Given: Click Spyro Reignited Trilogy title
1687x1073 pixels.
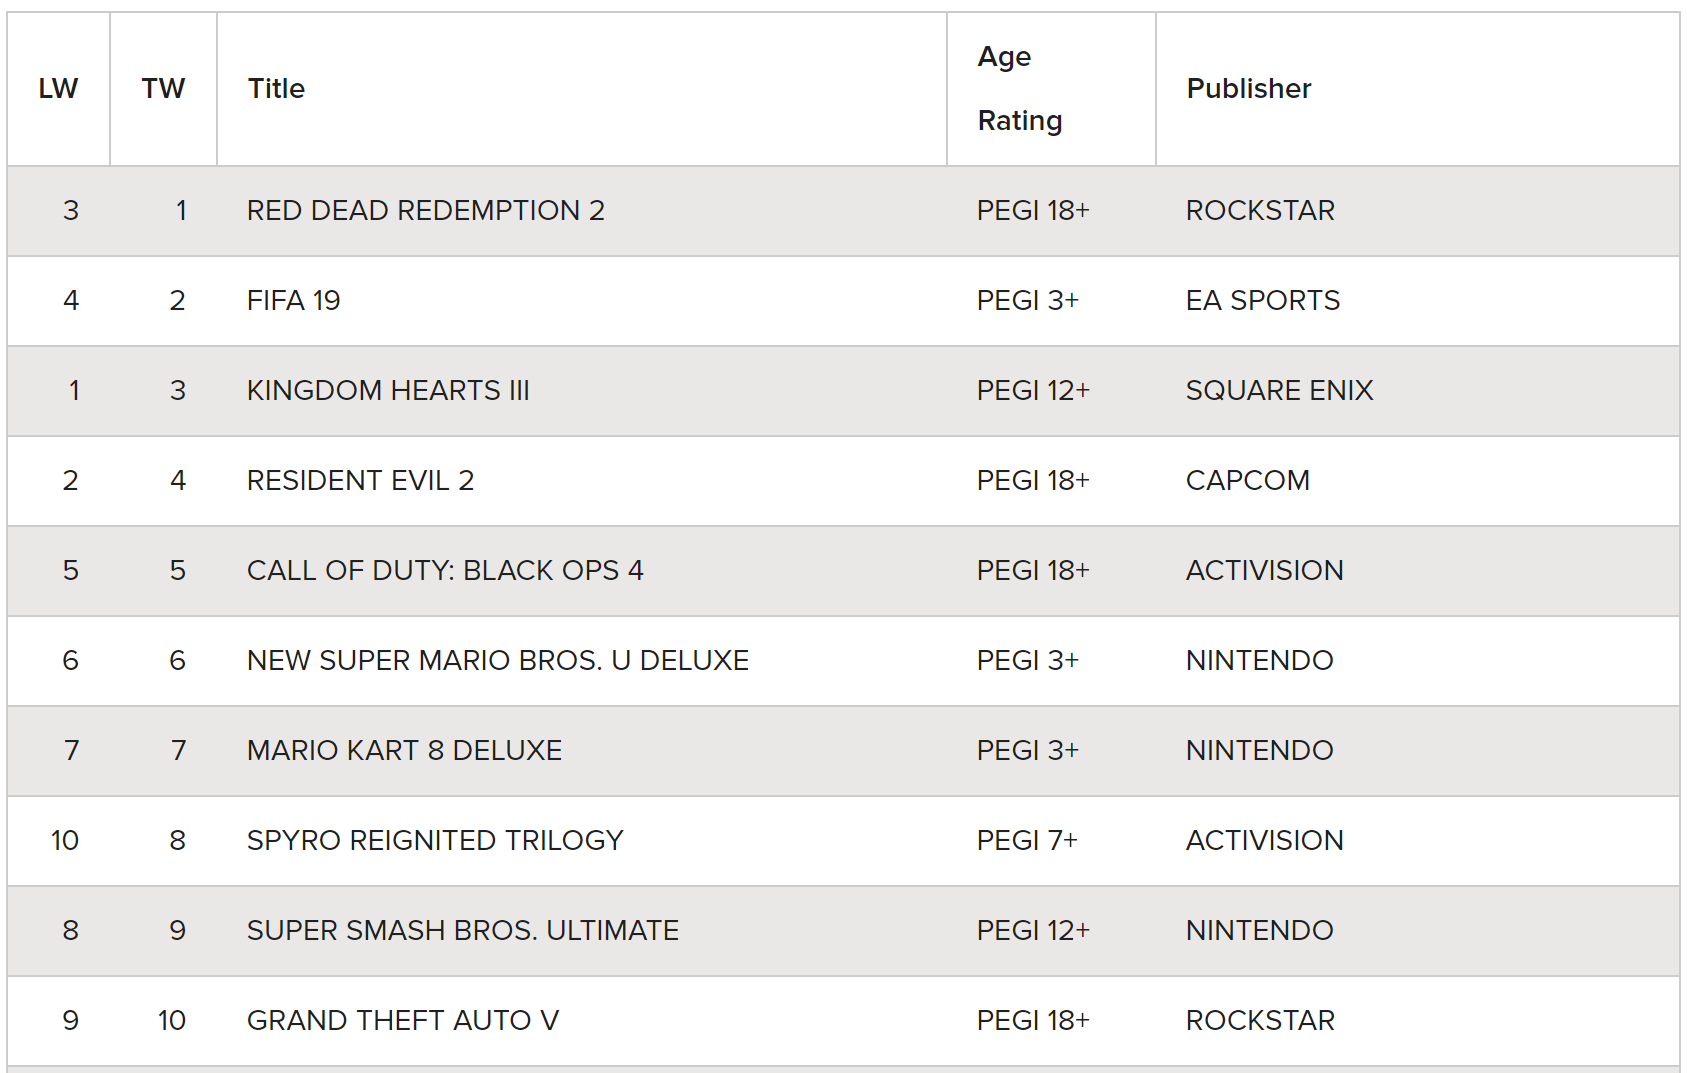Looking at the screenshot, I should coord(435,841).
